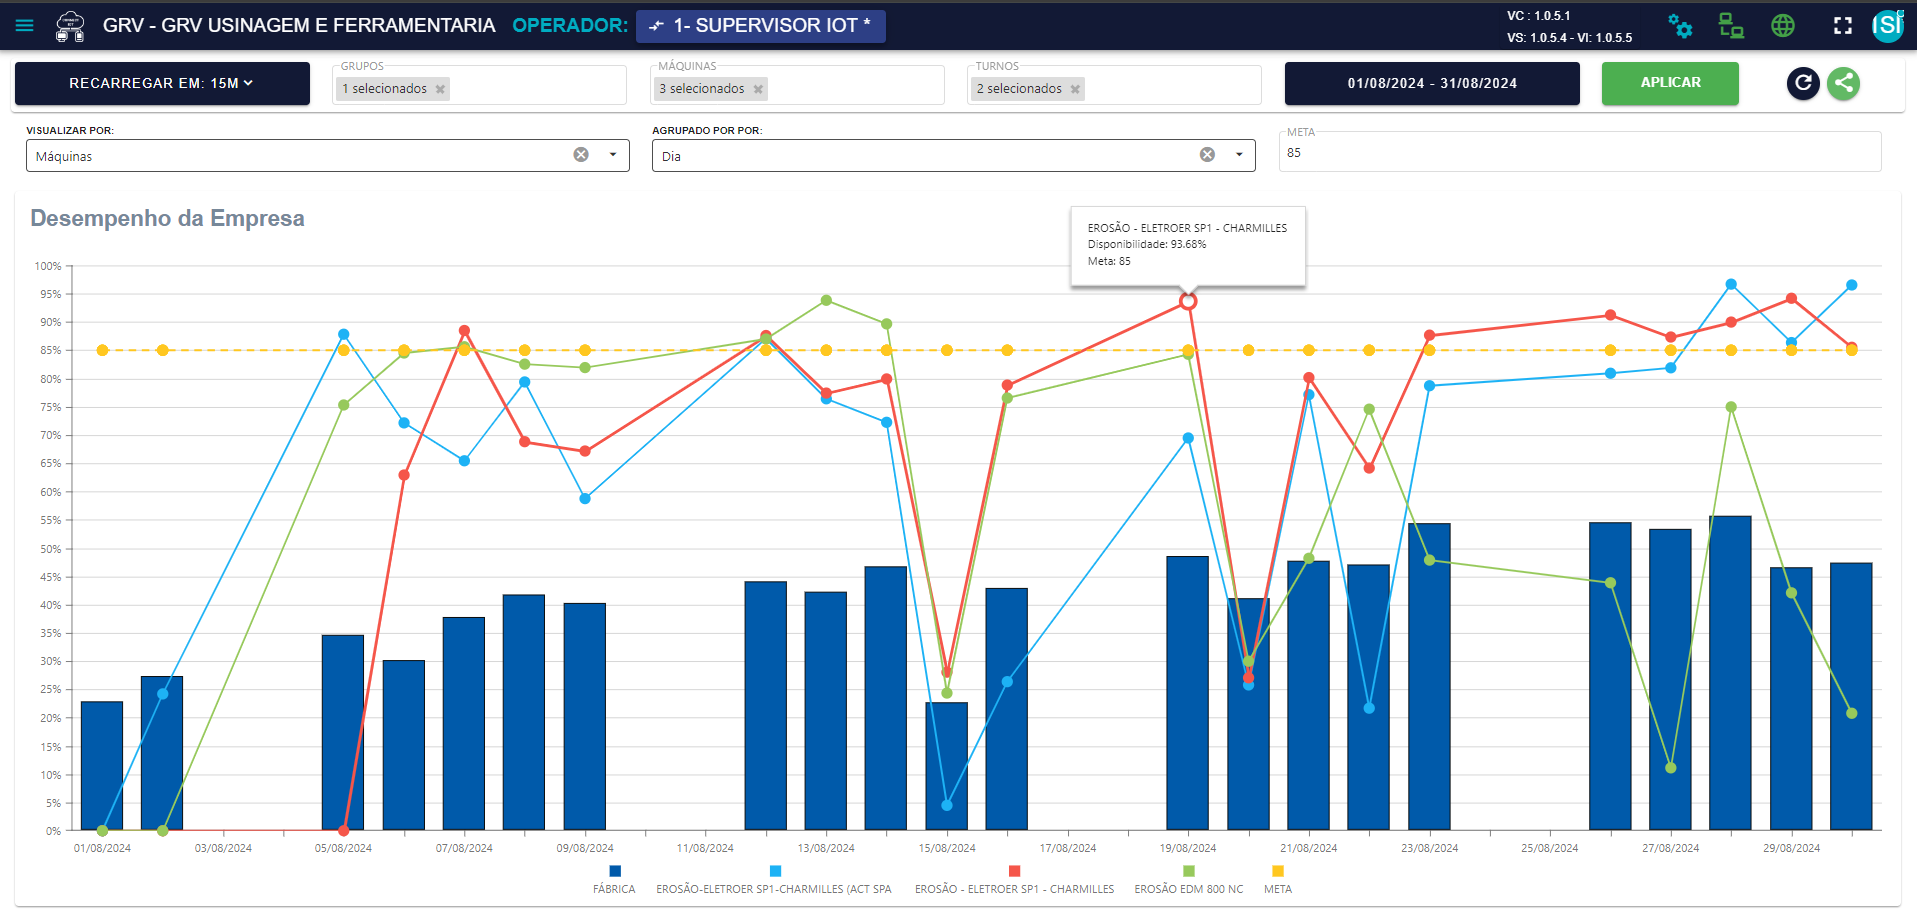
Task: Expand the Agrupado Por Dia dropdown
Action: pos(1239,155)
